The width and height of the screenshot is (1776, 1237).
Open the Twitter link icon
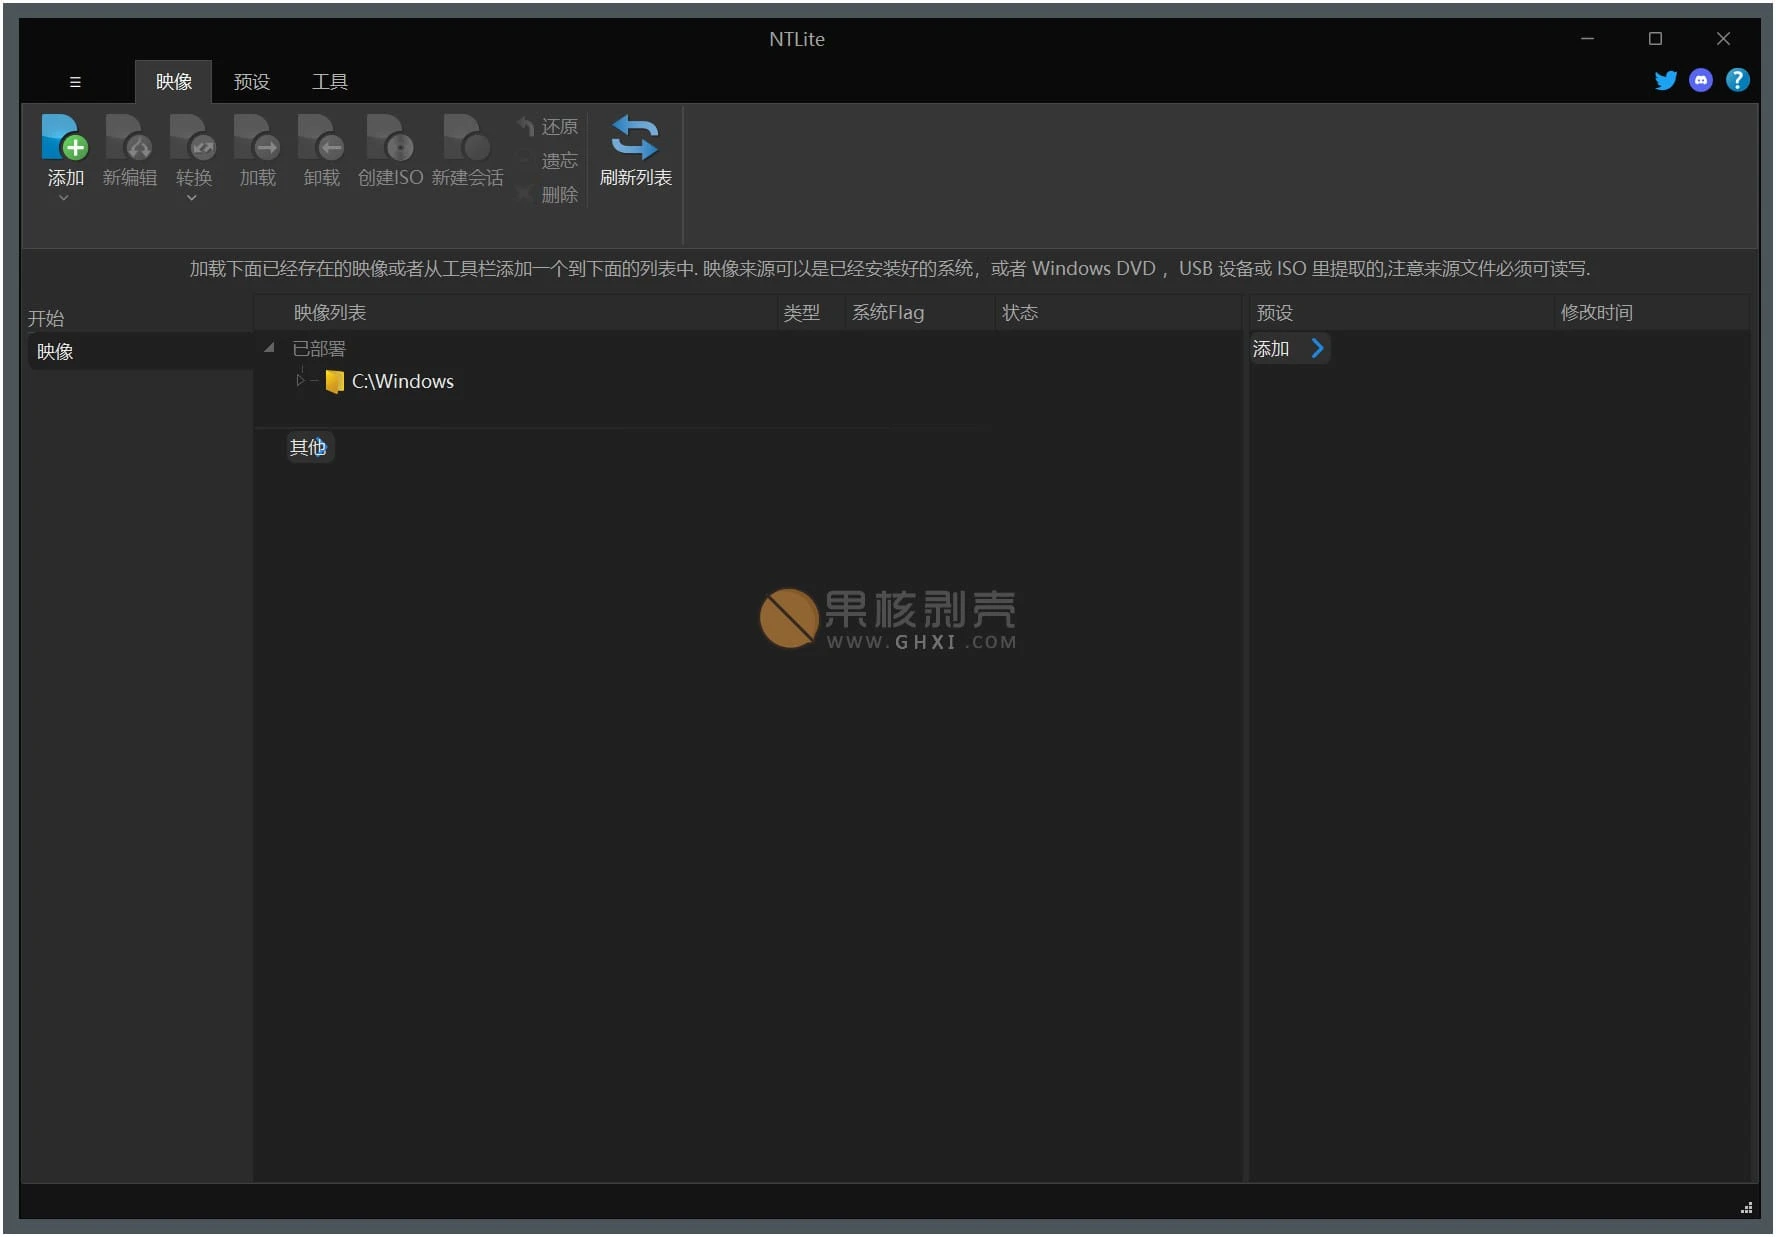point(1665,80)
